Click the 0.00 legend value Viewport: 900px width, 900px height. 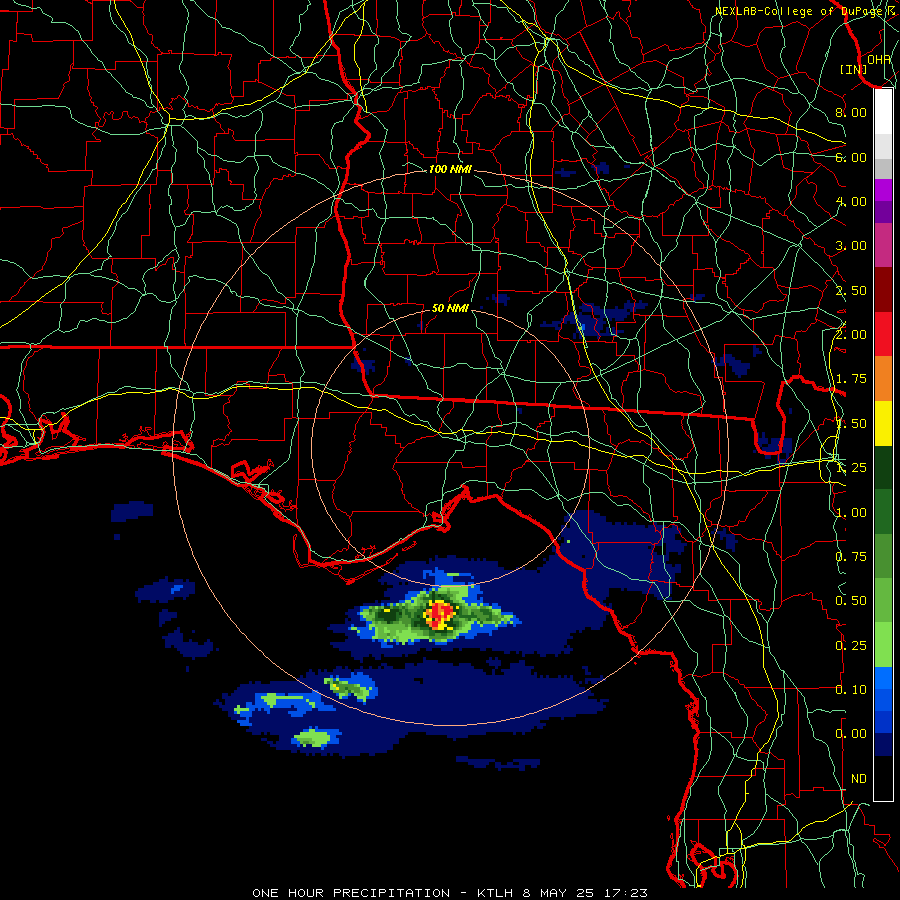click(851, 734)
